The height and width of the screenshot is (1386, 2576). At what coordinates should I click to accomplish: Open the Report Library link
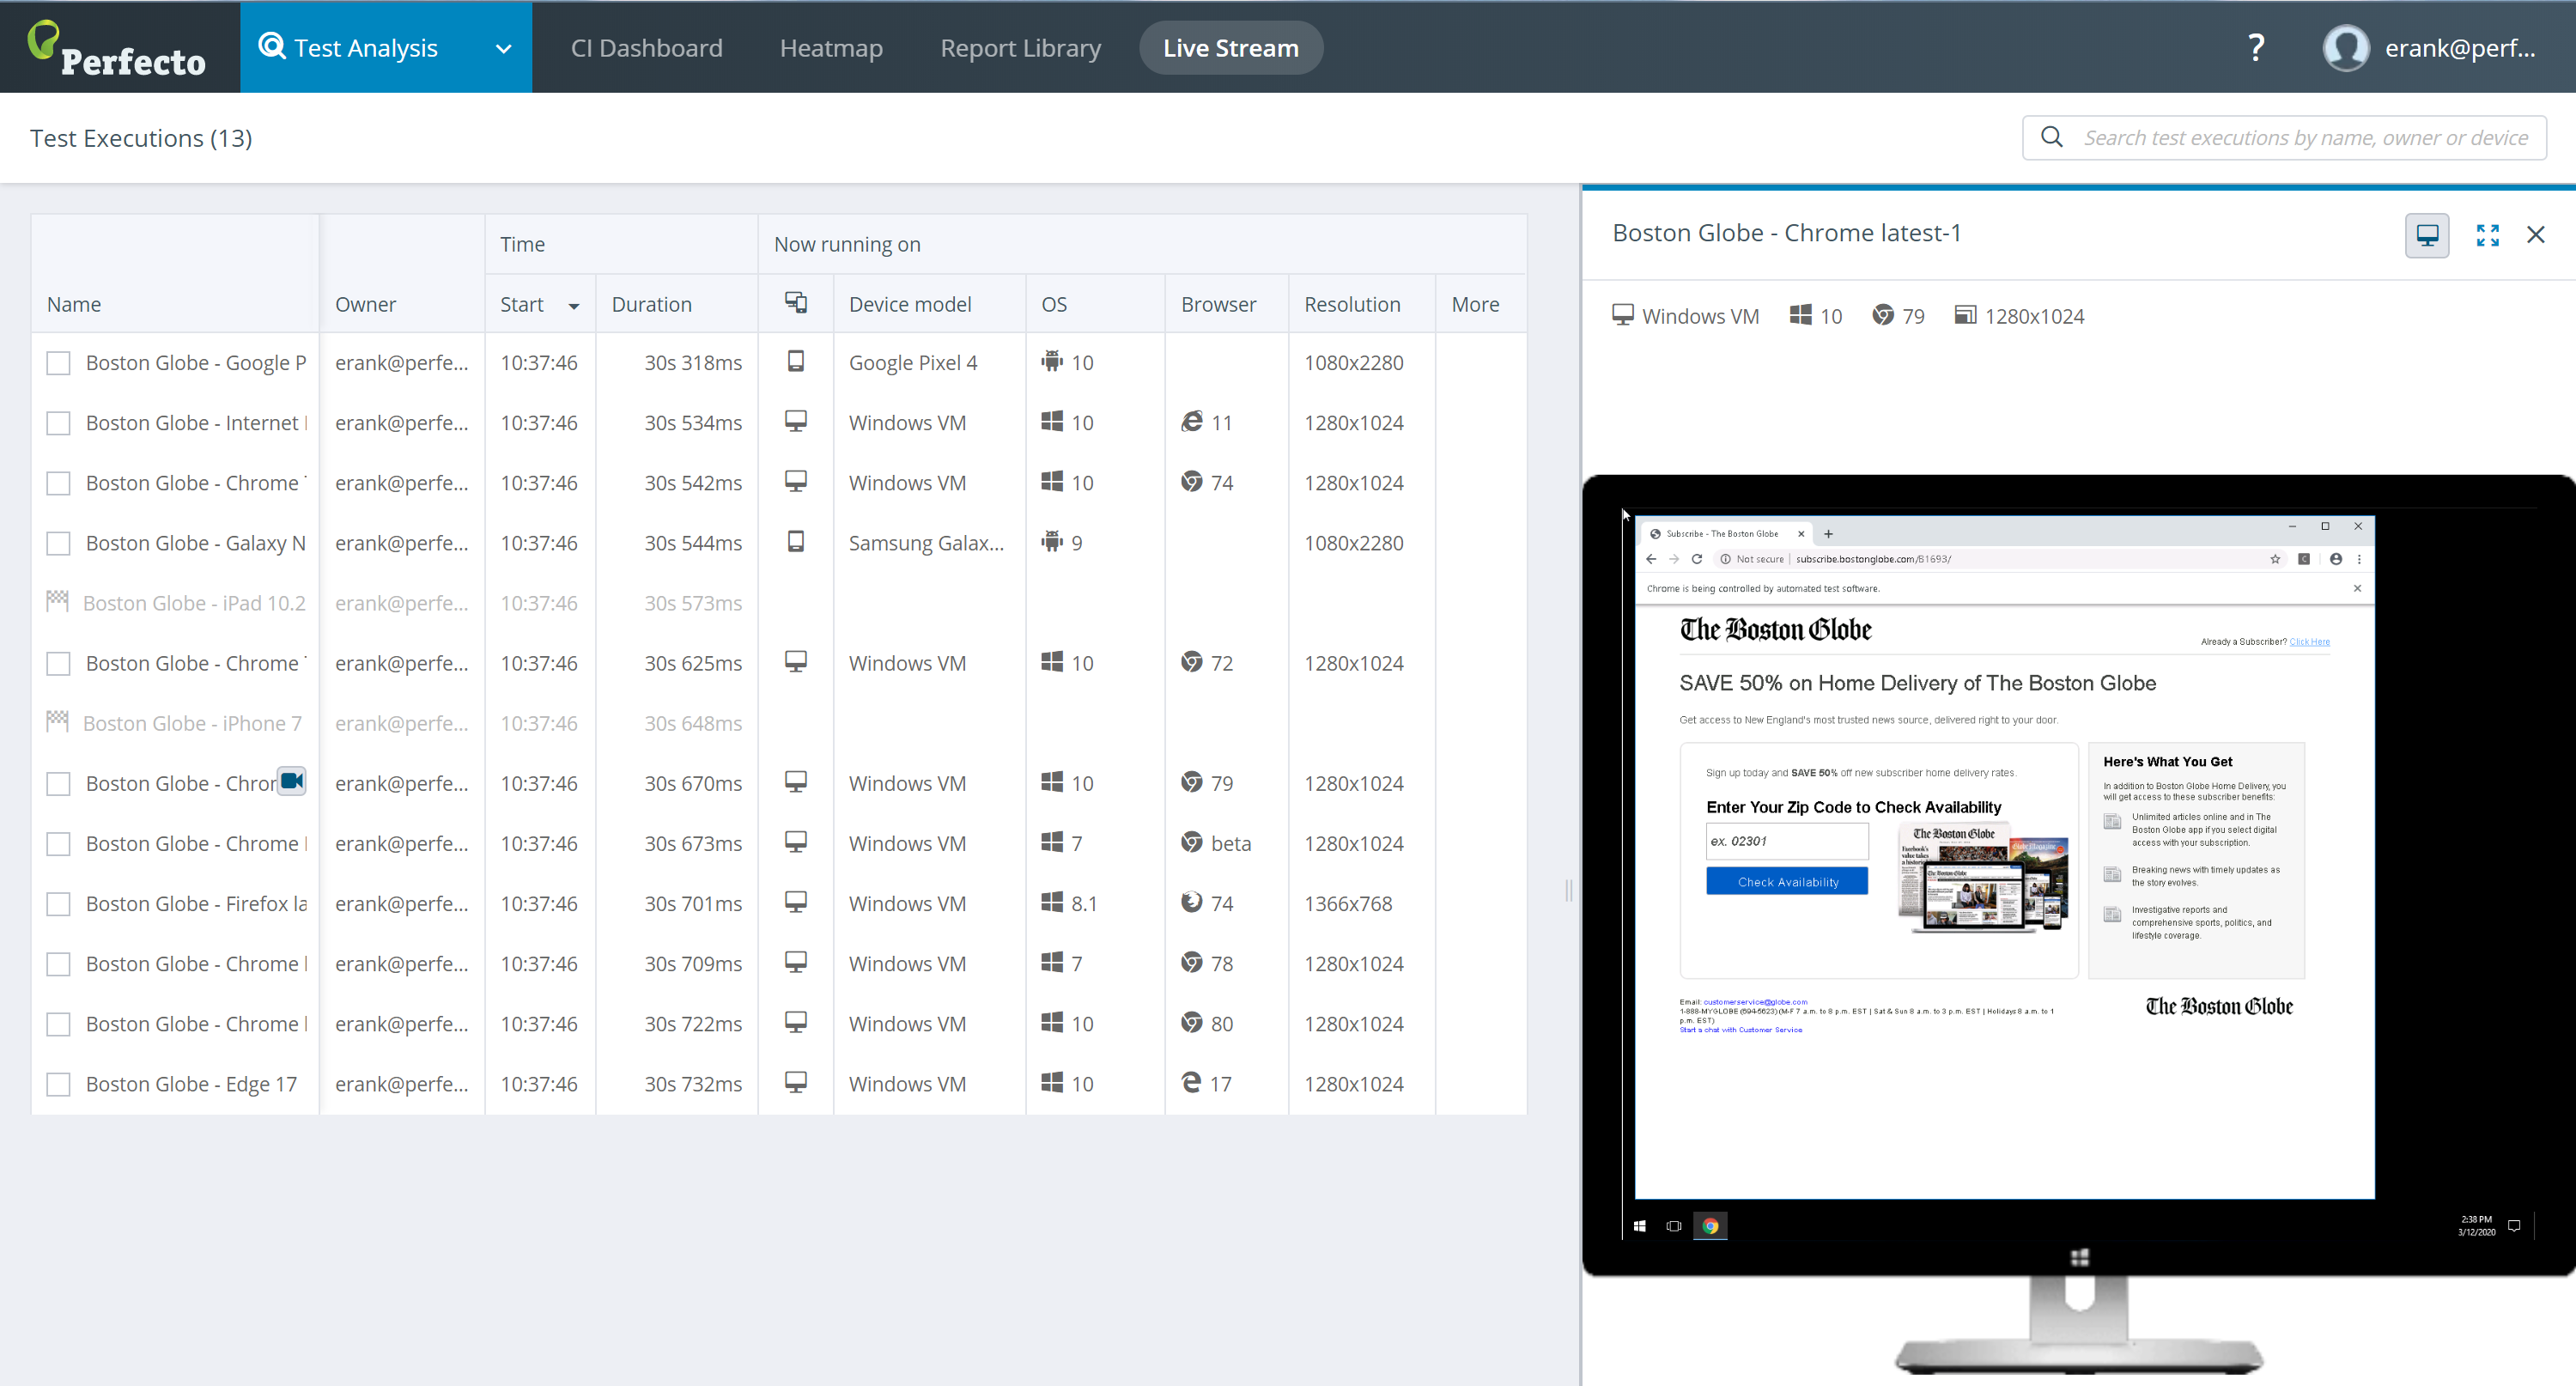point(1020,48)
